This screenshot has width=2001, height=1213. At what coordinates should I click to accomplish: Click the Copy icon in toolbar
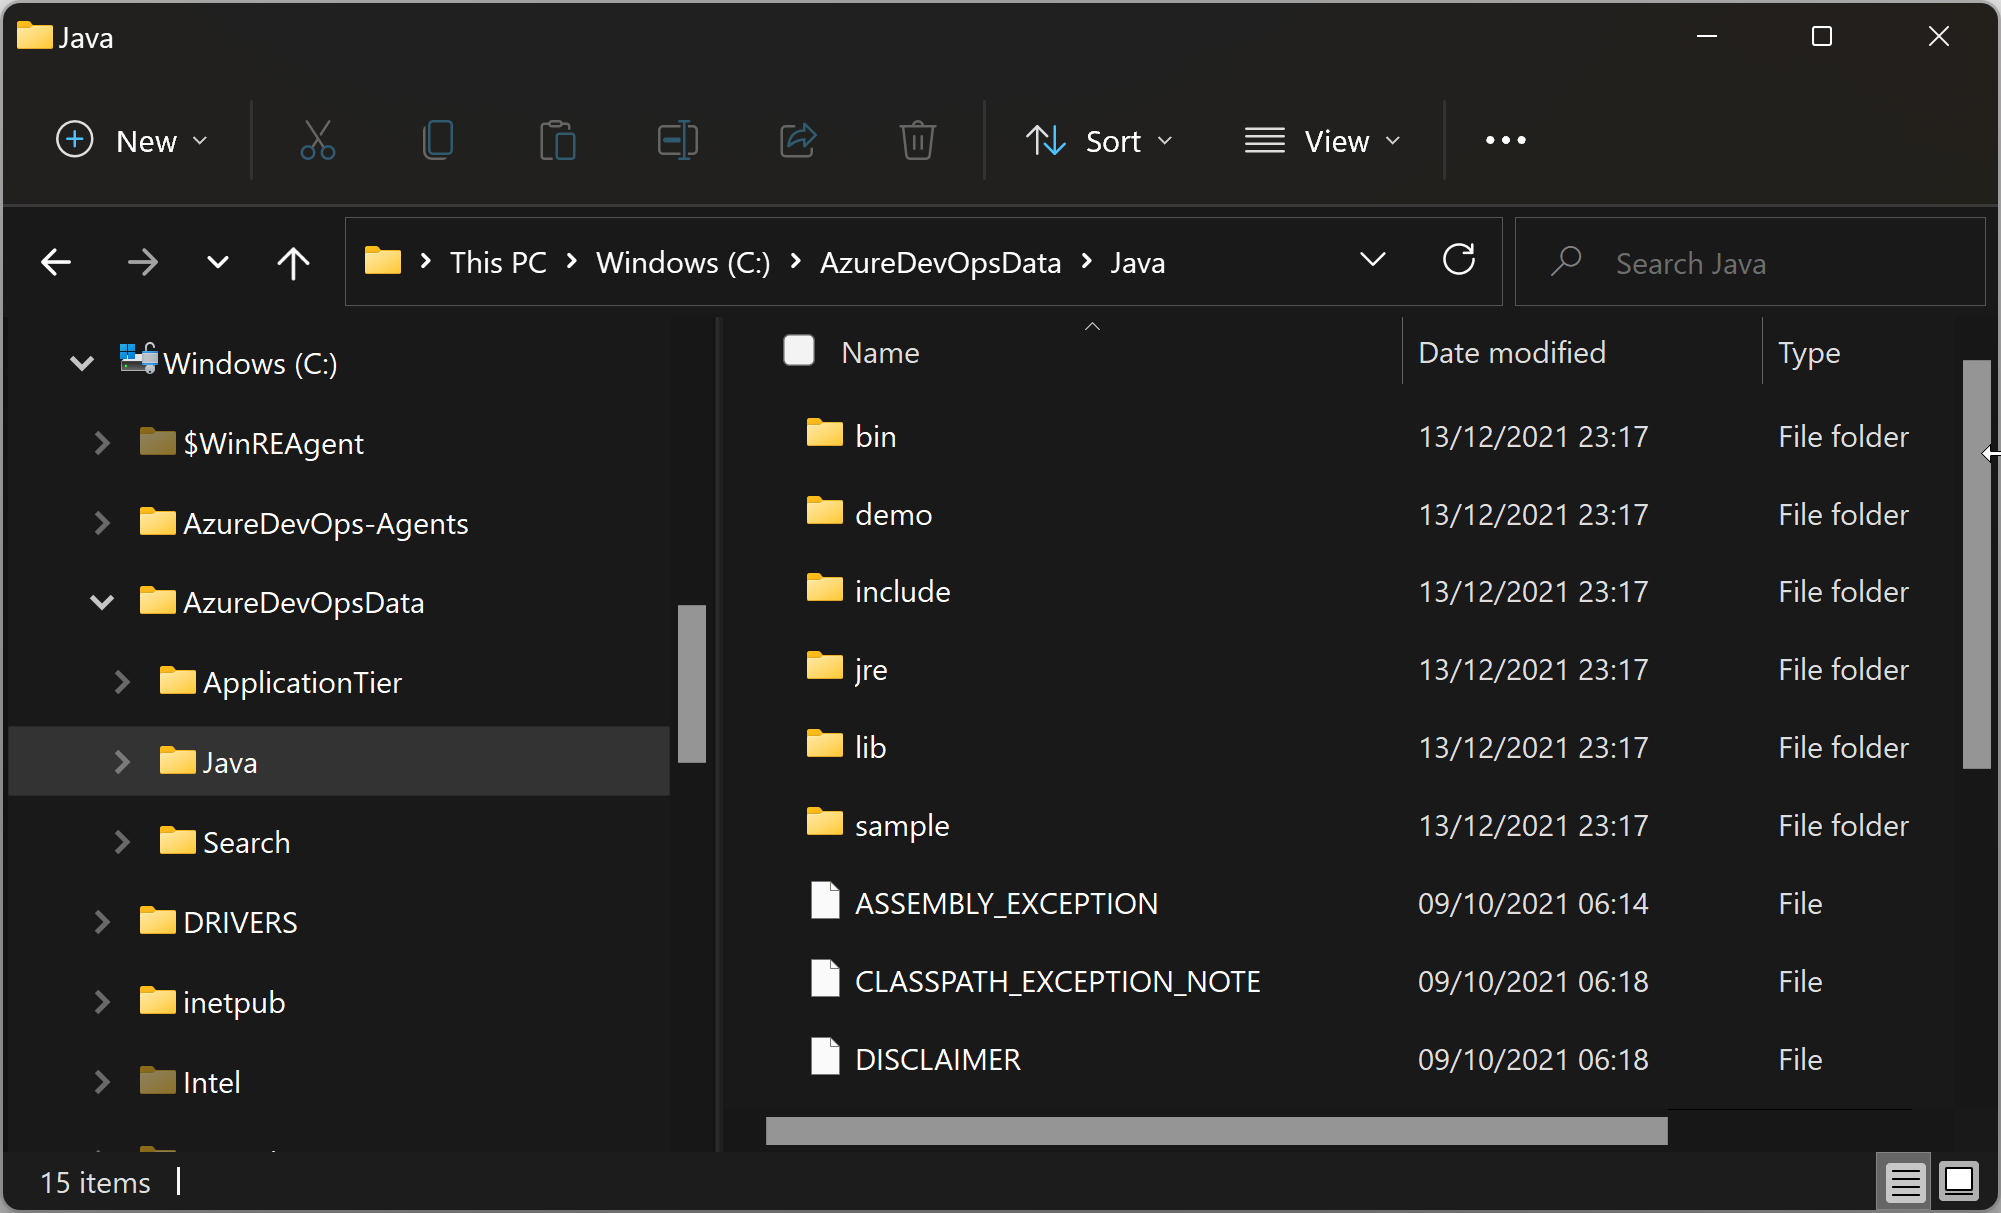point(437,141)
